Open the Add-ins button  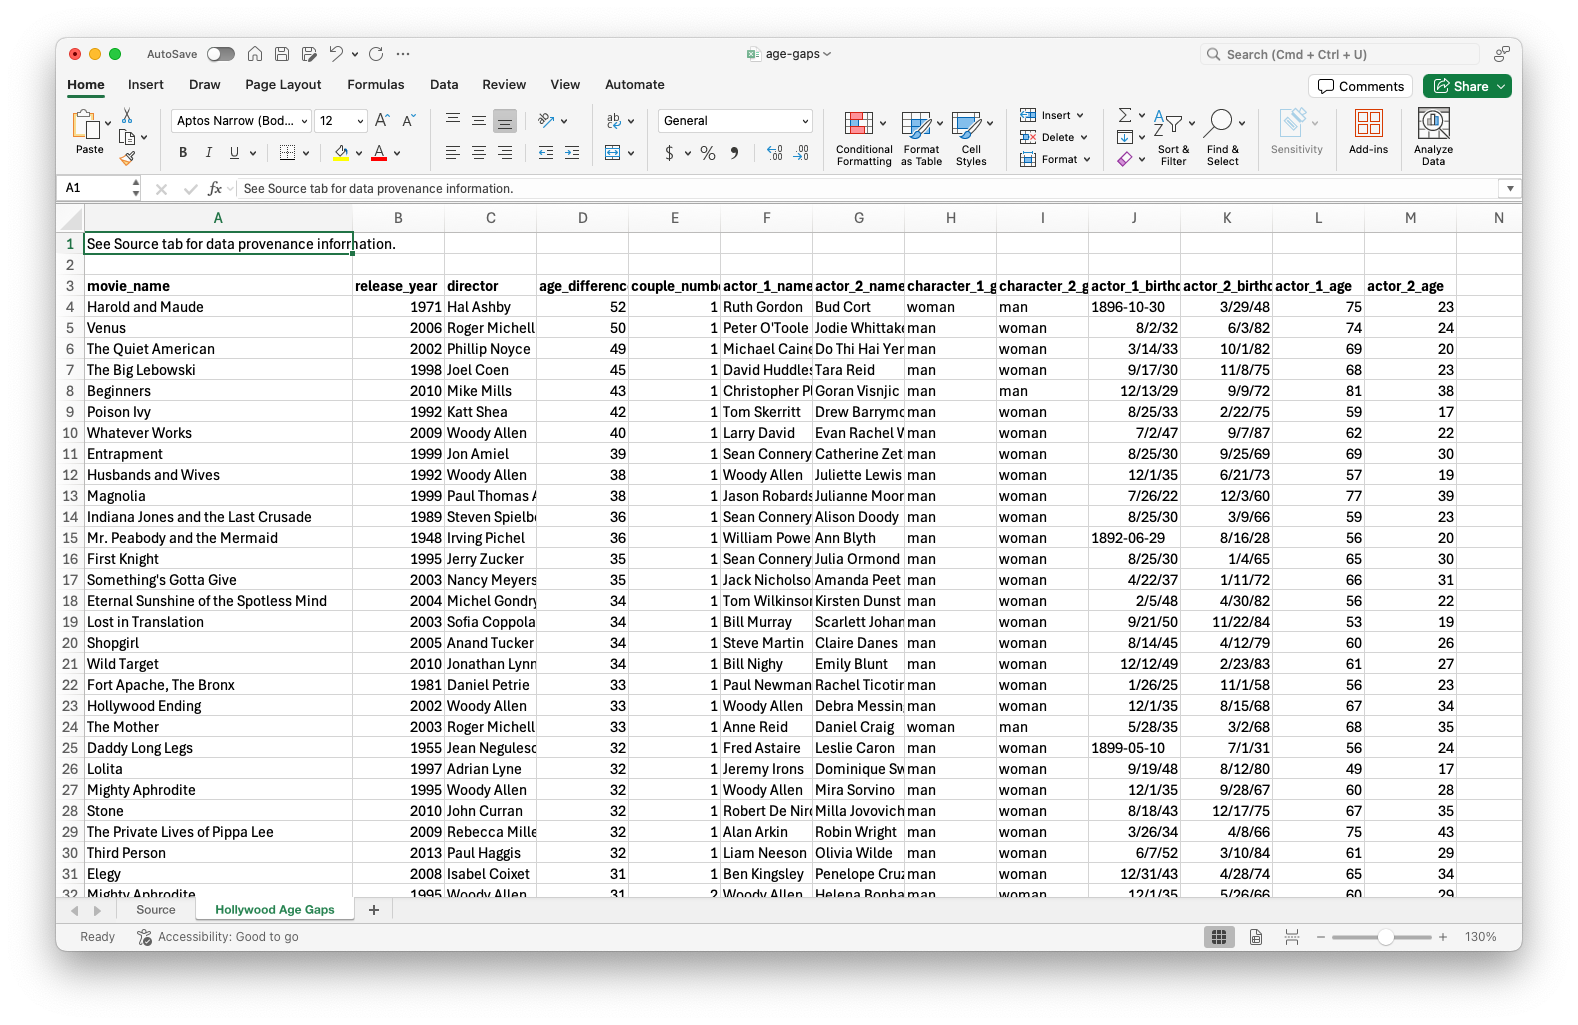[x=1368, y=124]
